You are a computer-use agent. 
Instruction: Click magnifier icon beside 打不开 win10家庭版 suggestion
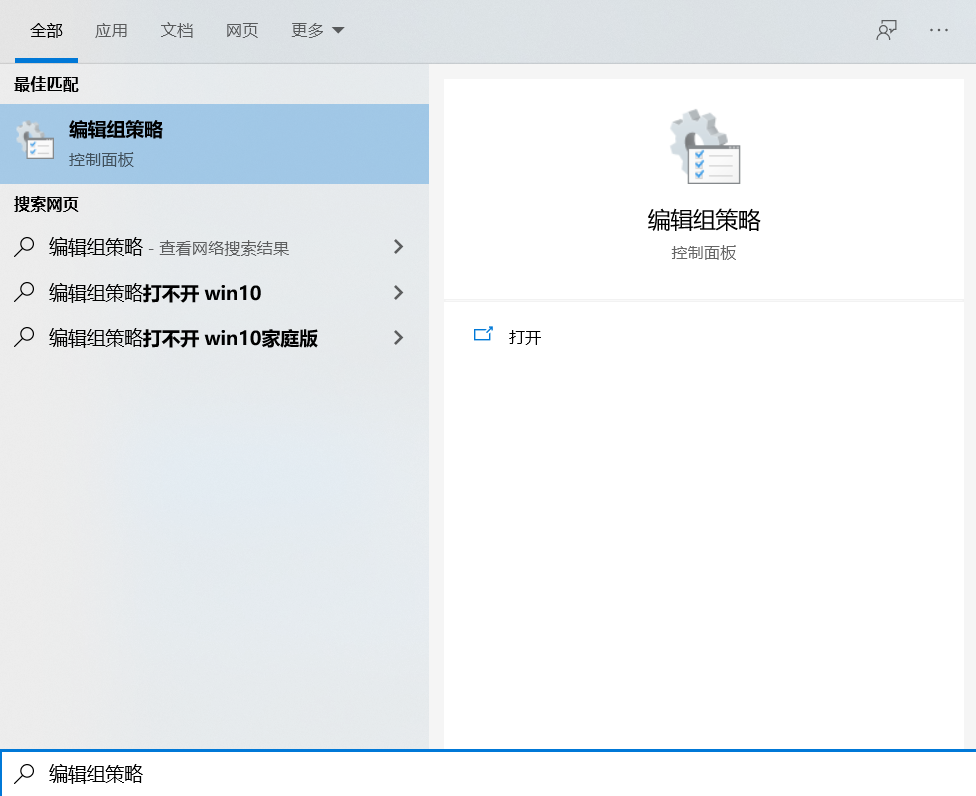[25, 338]
